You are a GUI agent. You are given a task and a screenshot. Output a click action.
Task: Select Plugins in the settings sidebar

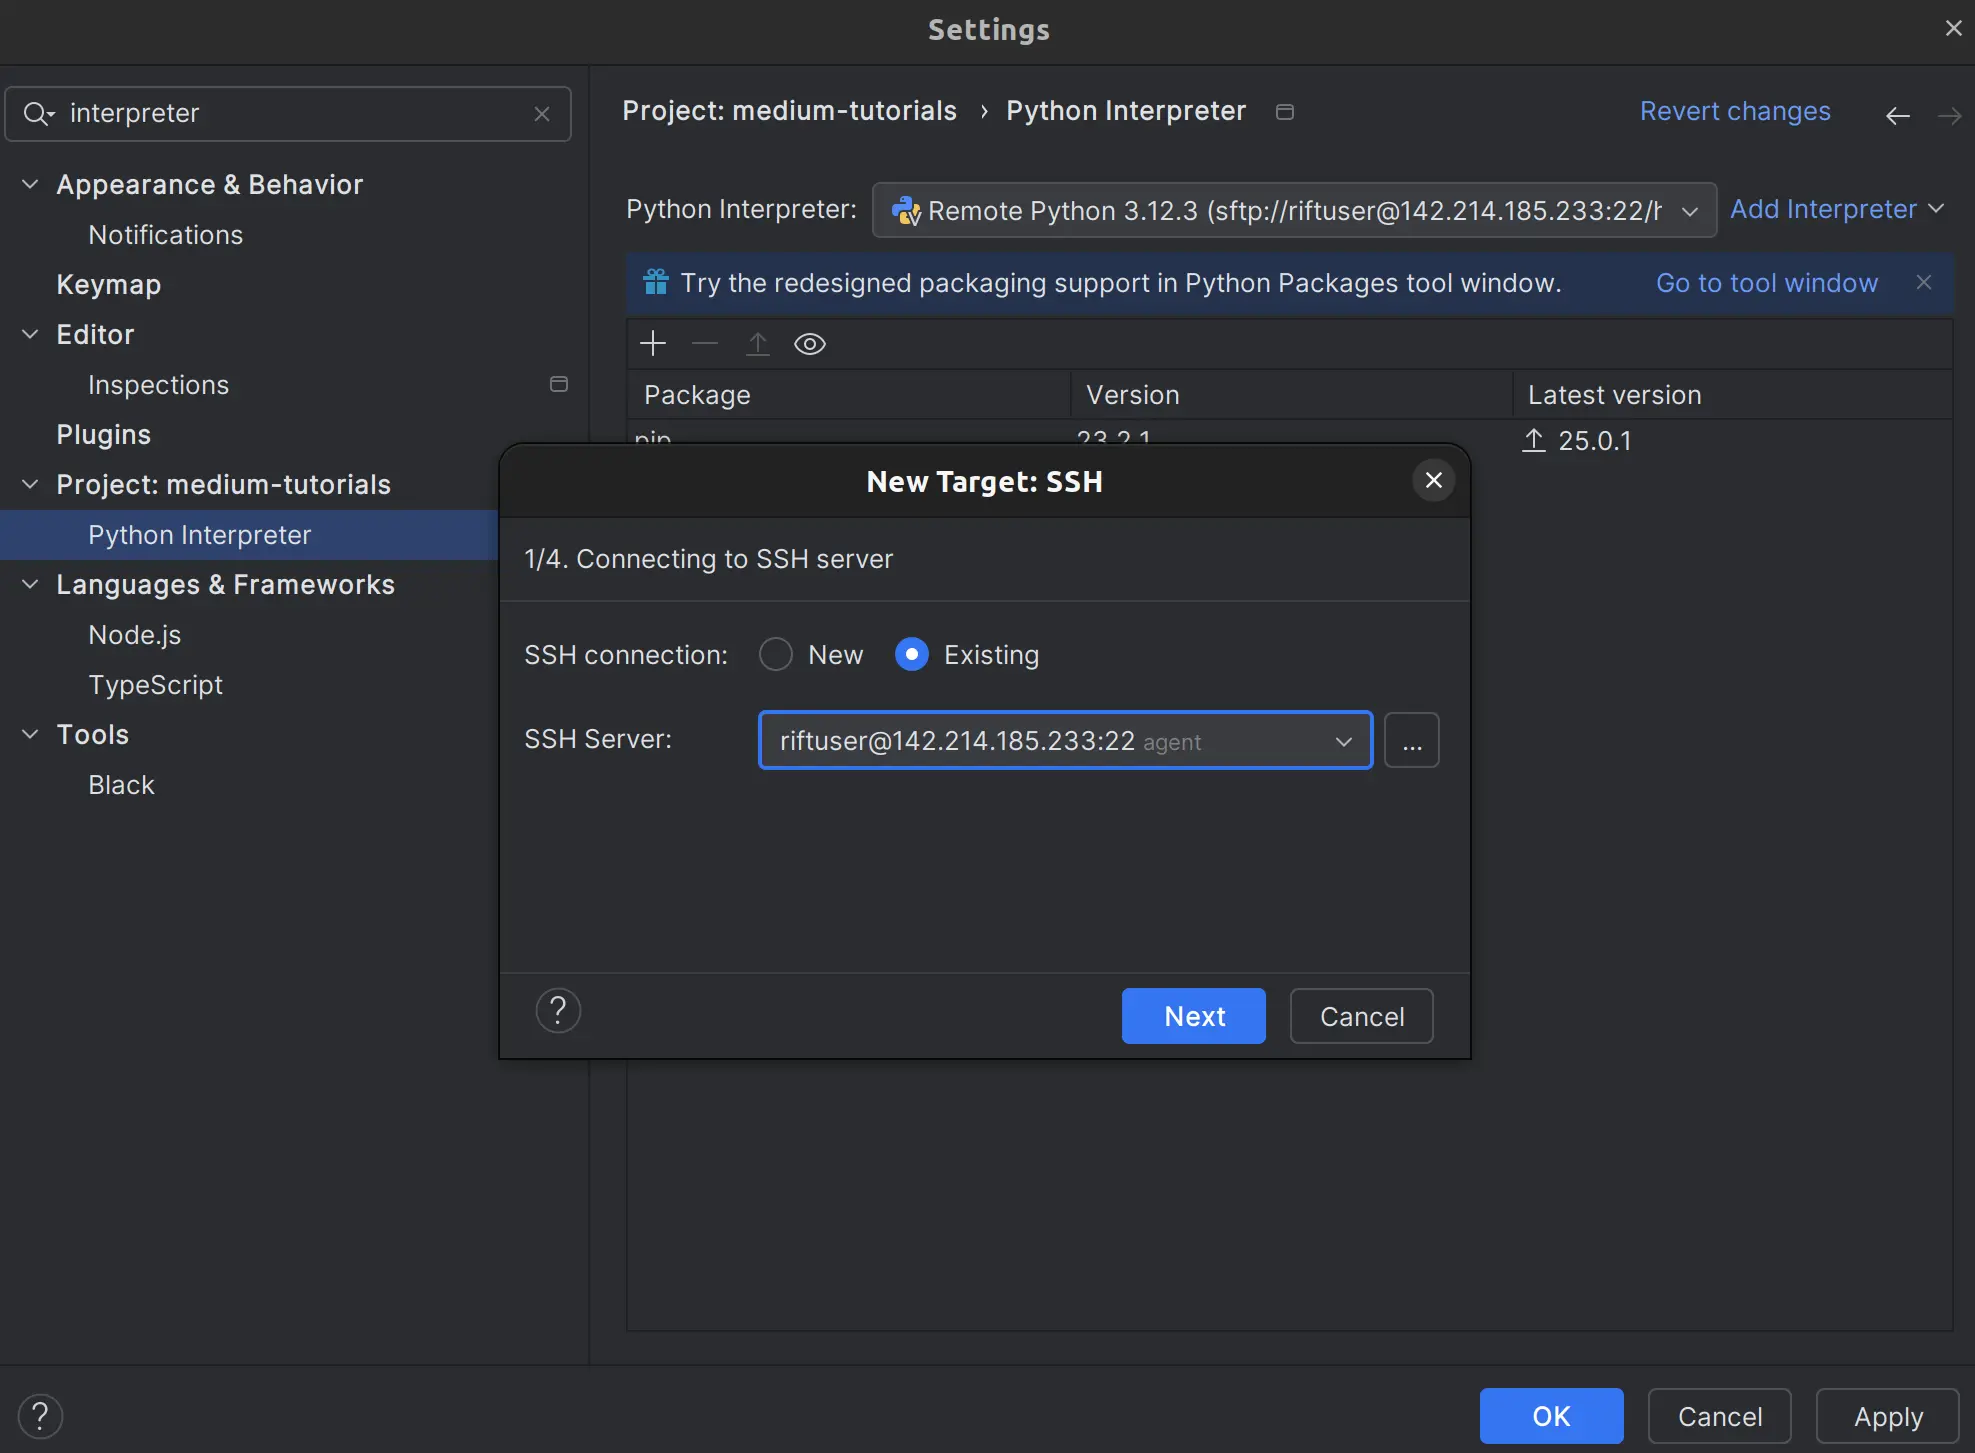tap(103, 434)
